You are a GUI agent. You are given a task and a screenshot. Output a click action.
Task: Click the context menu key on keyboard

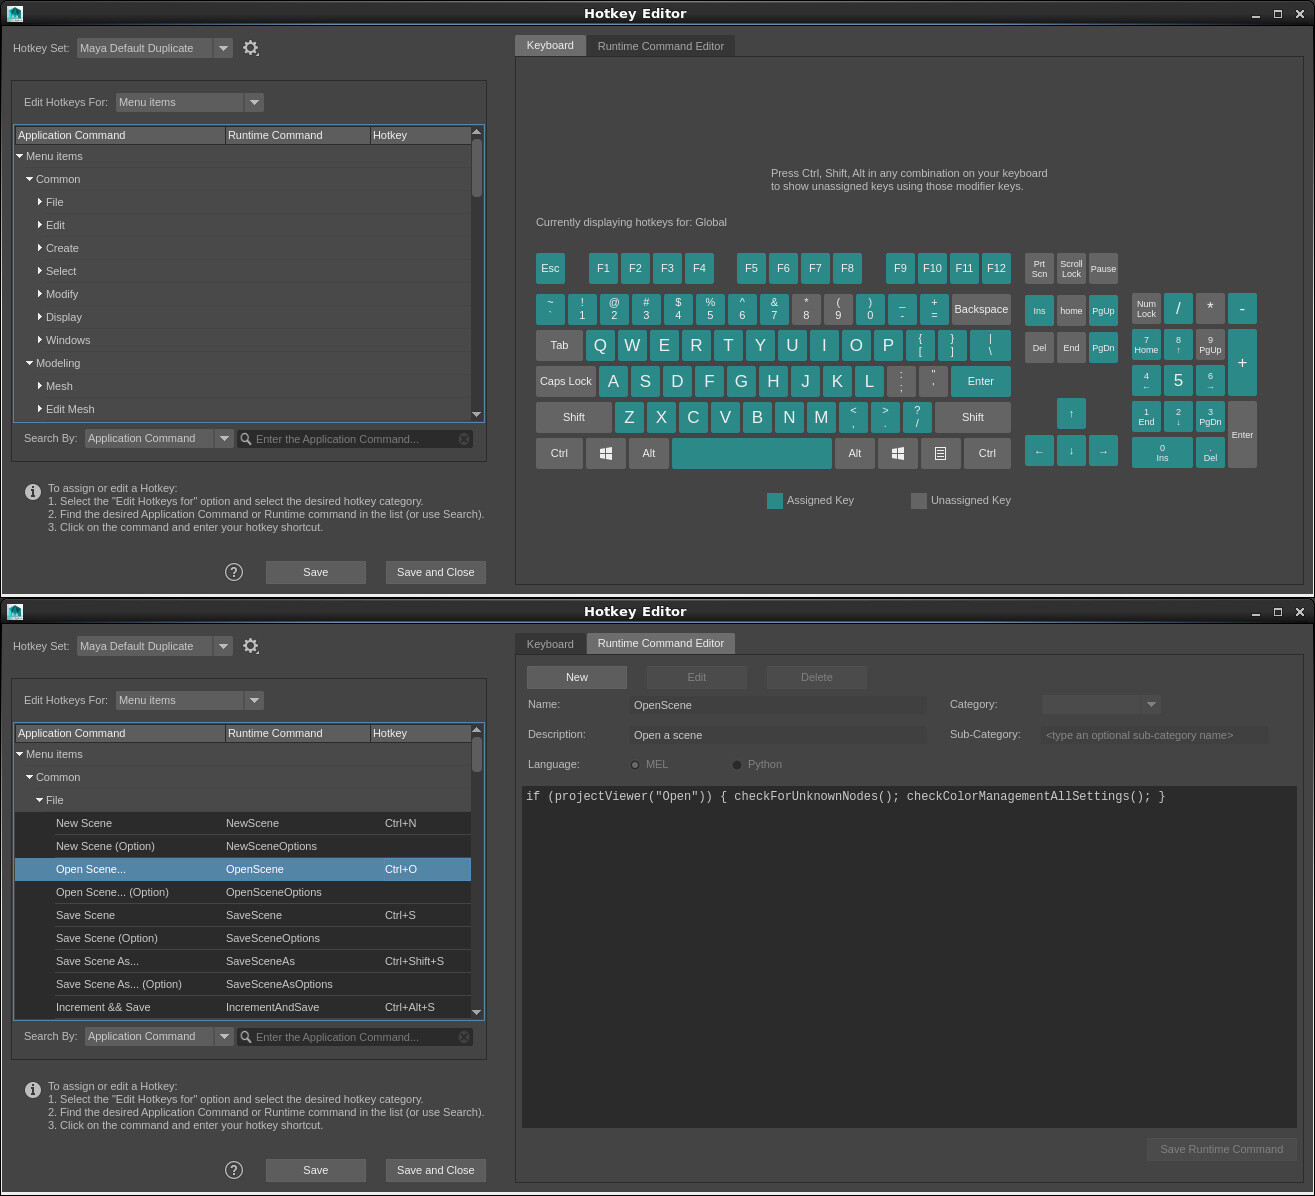[x=940, y=453]
